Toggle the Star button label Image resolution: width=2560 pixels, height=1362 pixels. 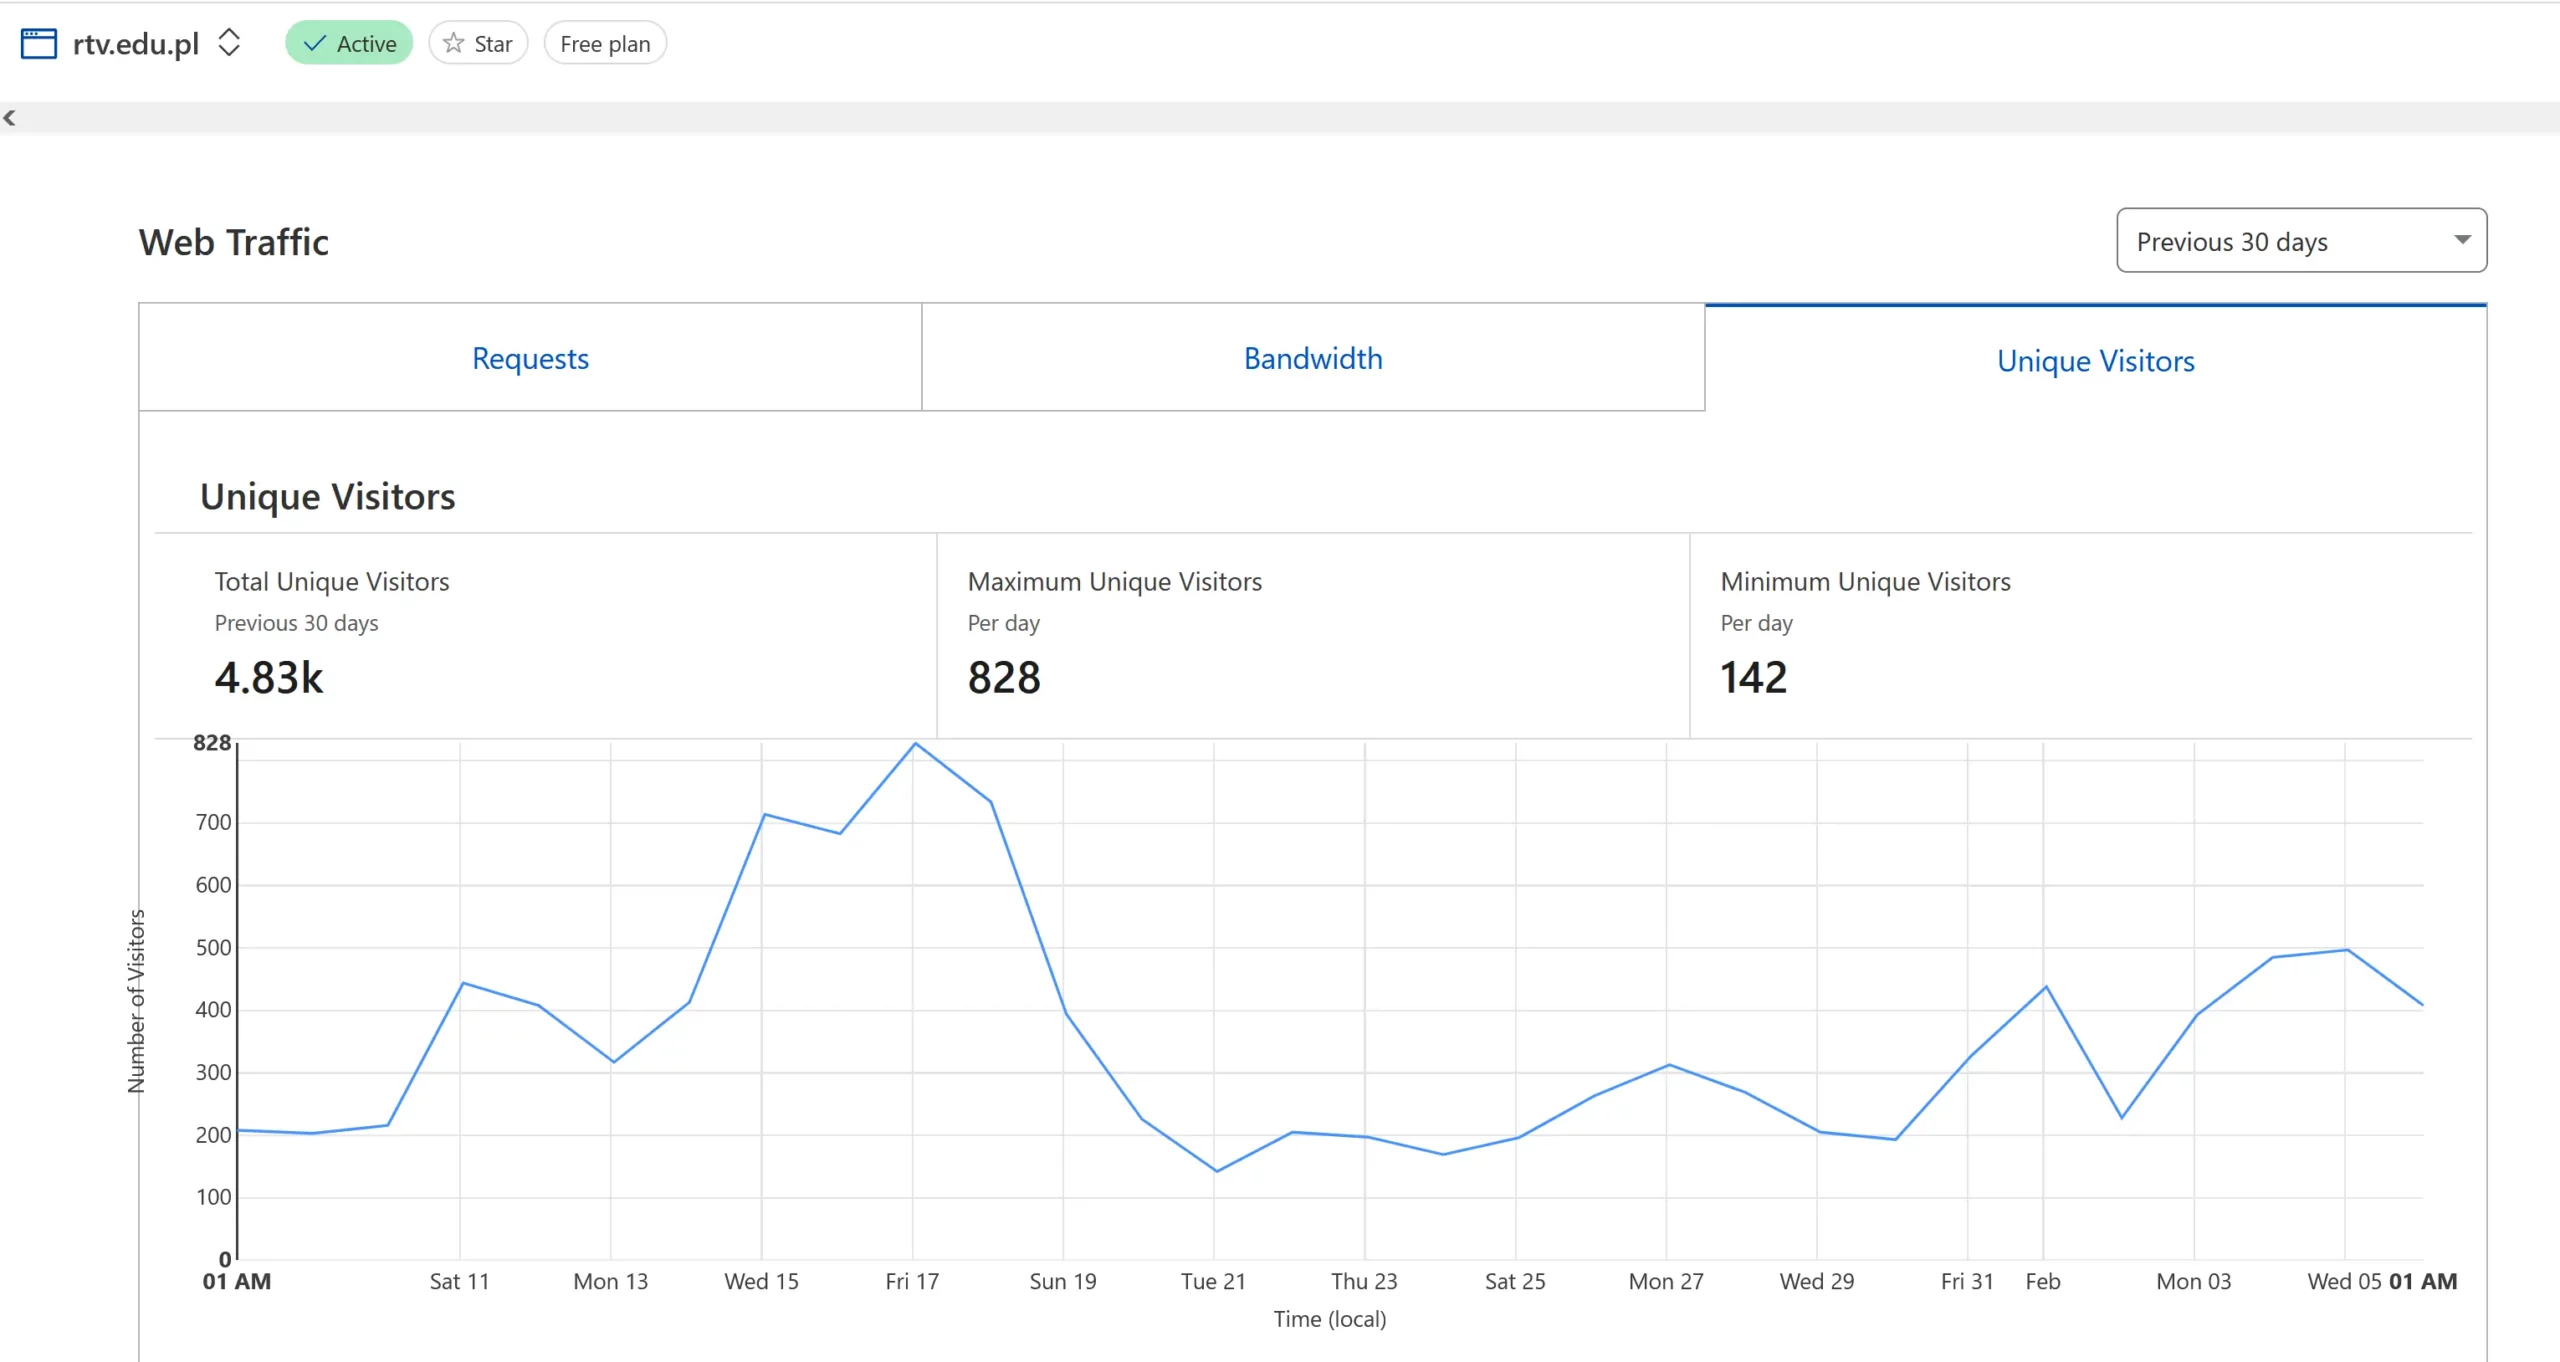tap(493, 44)
